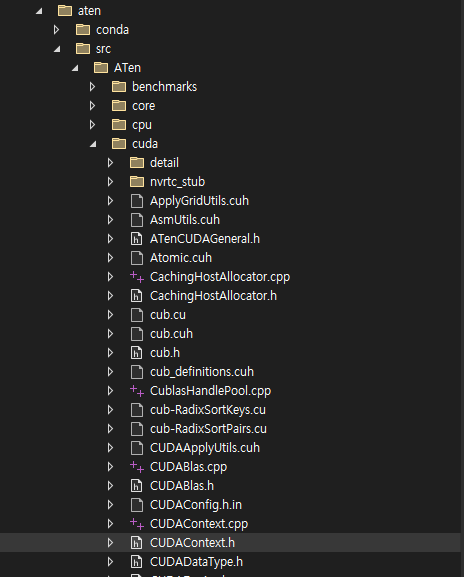Open the core folder entry
The width and height of the screenshot is (464, 577).
pyautogui.click(x=144, y=106)
